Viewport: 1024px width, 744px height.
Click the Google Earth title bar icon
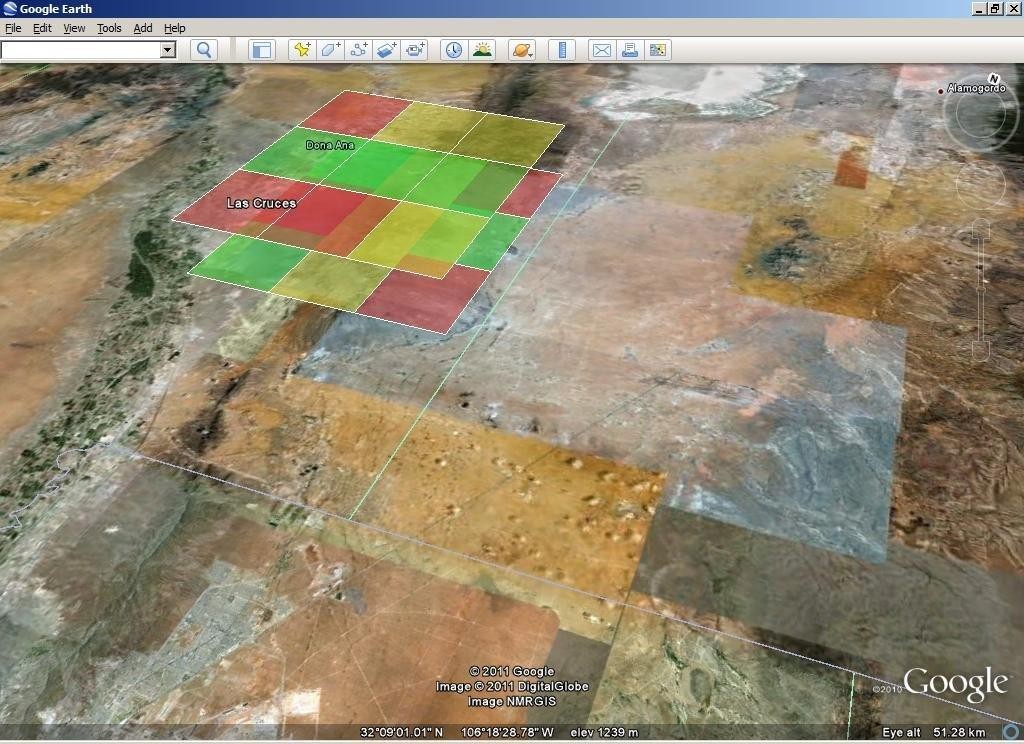pos(10,8)
